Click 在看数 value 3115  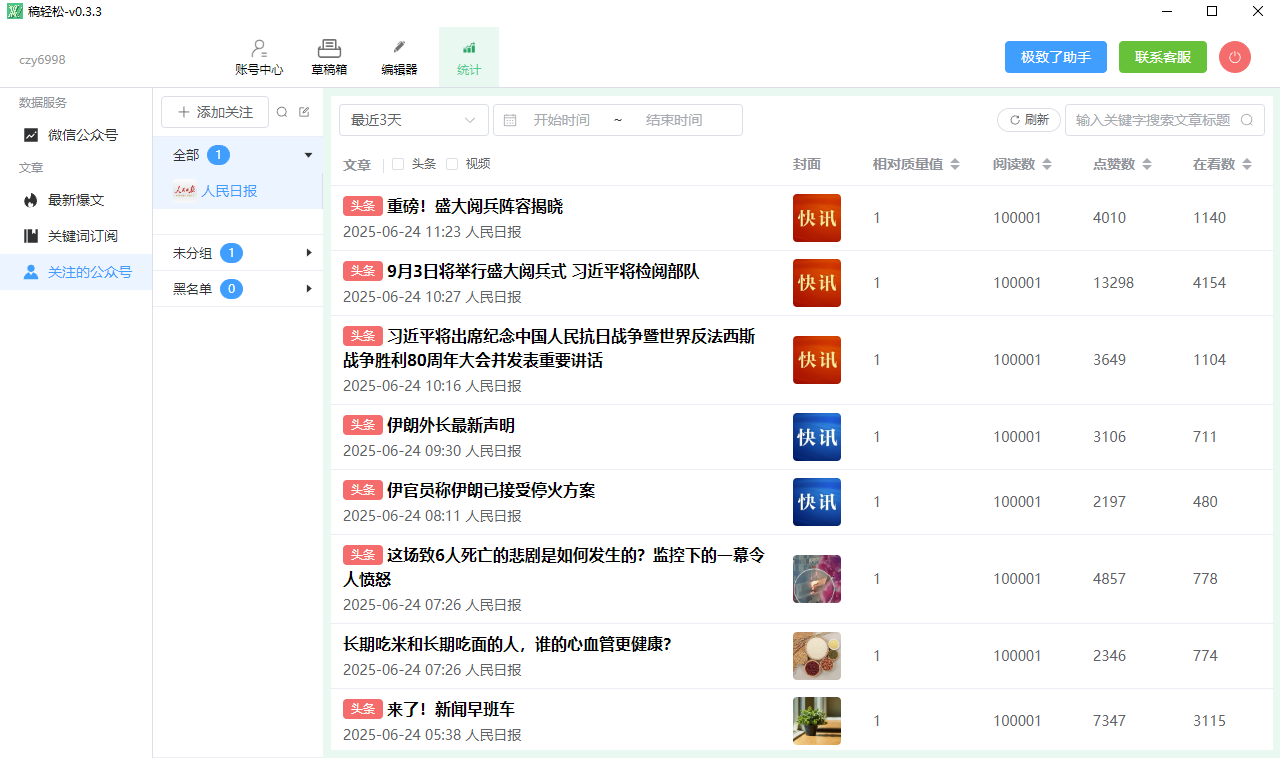click(1209, 721)
